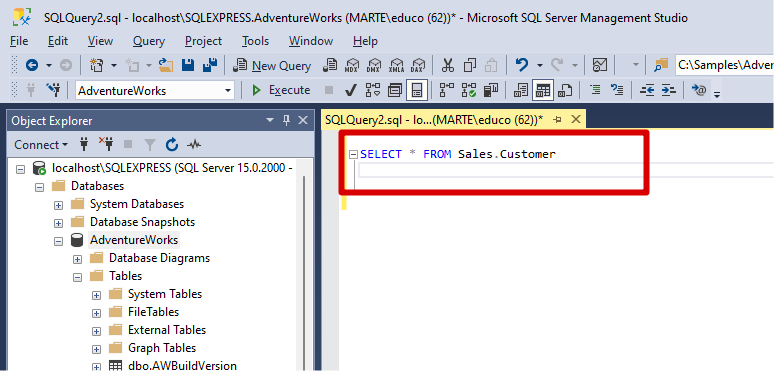This screenshot has width=774, height=371.
Task: Expand the FileTables folder
Action: tap(96, 313)
